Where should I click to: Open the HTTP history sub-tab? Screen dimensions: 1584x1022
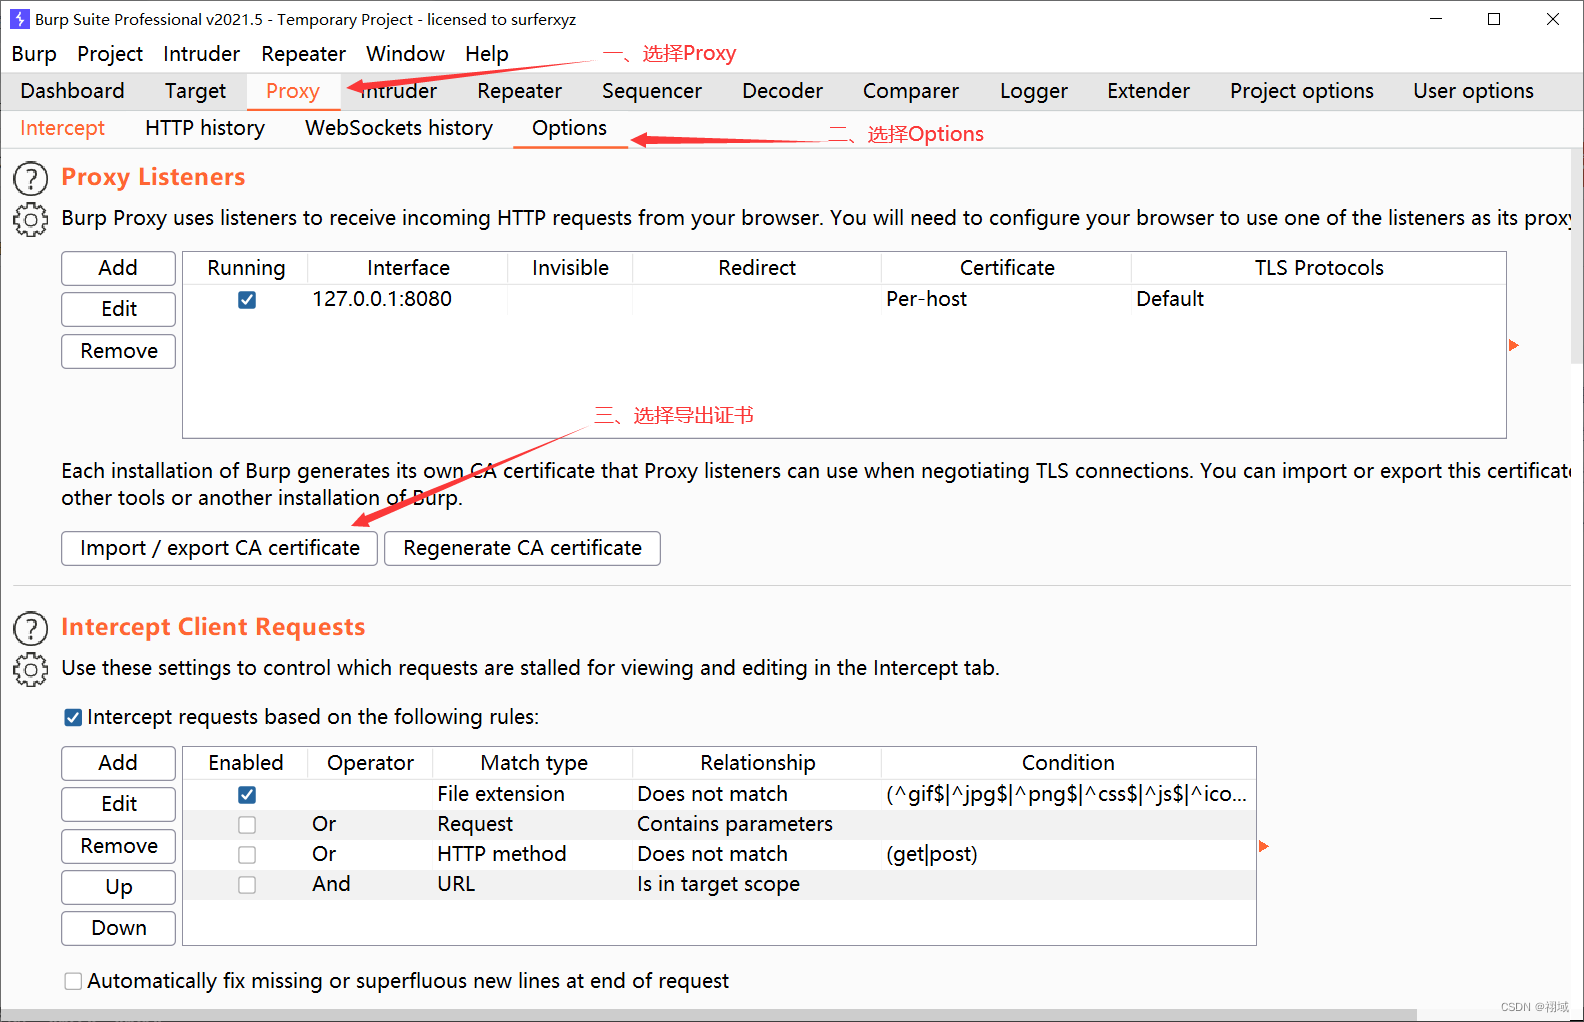pos(205,128)
